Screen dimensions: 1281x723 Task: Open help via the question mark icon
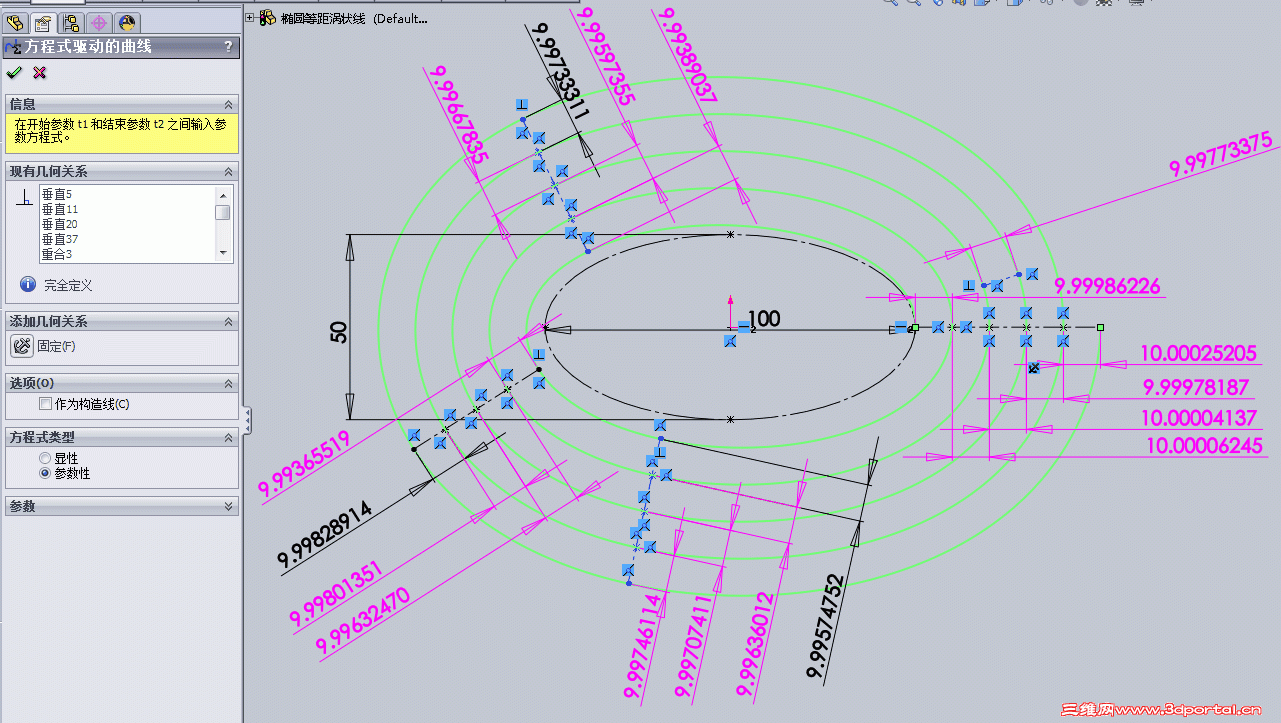(x=230, y=46)
